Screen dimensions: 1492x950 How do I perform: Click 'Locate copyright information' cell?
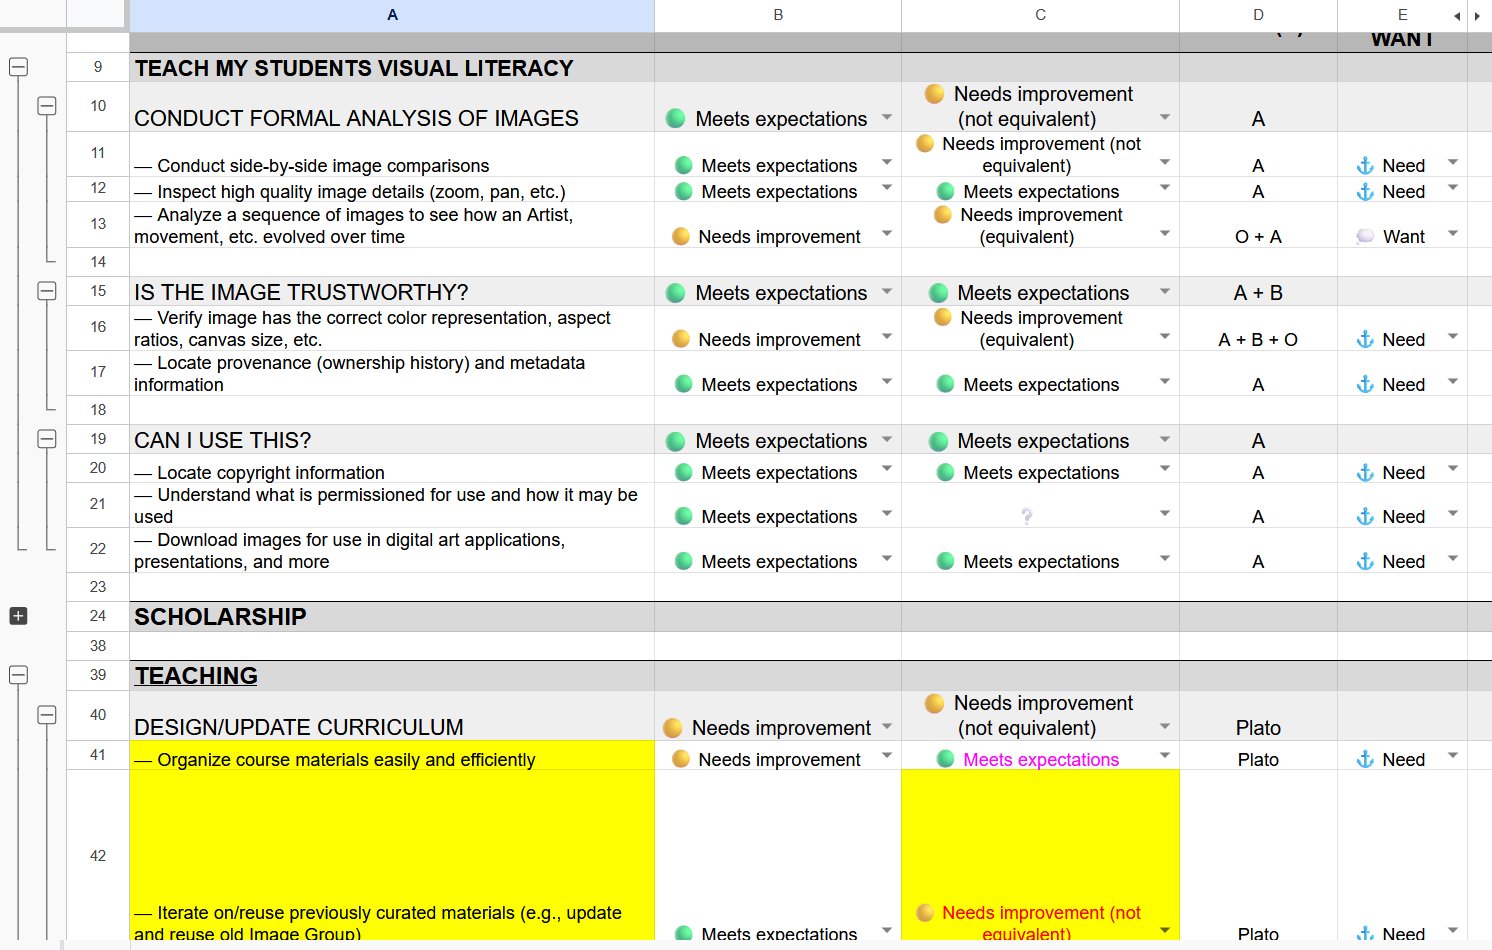392,469
